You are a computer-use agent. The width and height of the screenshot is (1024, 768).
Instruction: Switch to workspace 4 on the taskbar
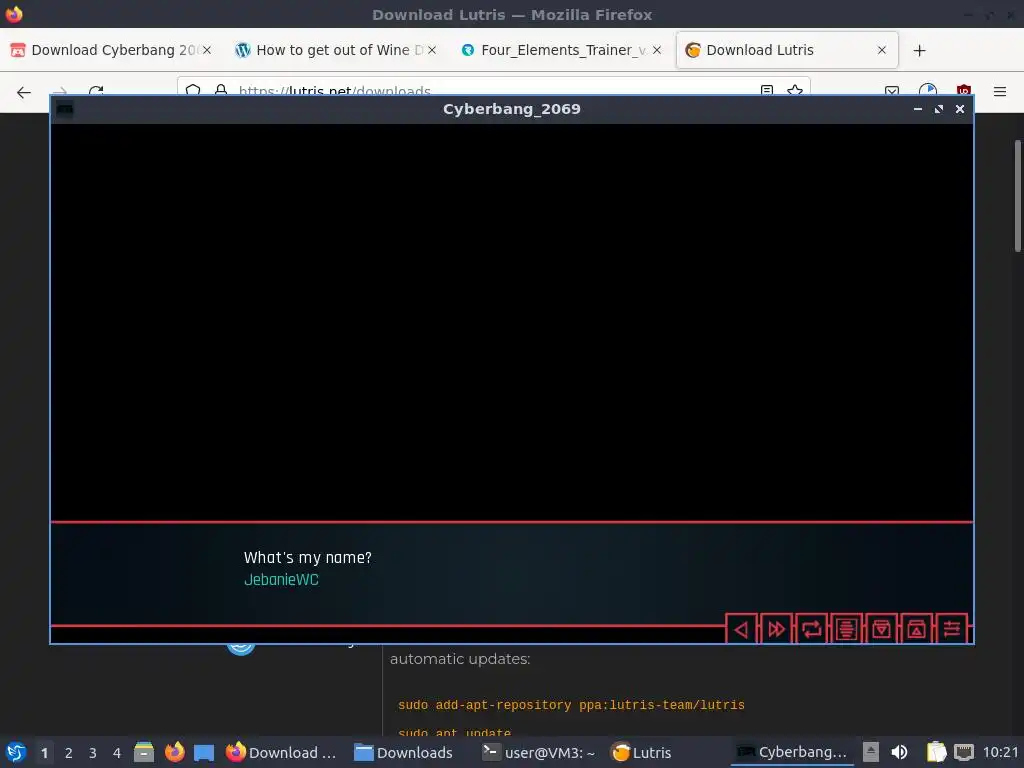coord(117,753)
